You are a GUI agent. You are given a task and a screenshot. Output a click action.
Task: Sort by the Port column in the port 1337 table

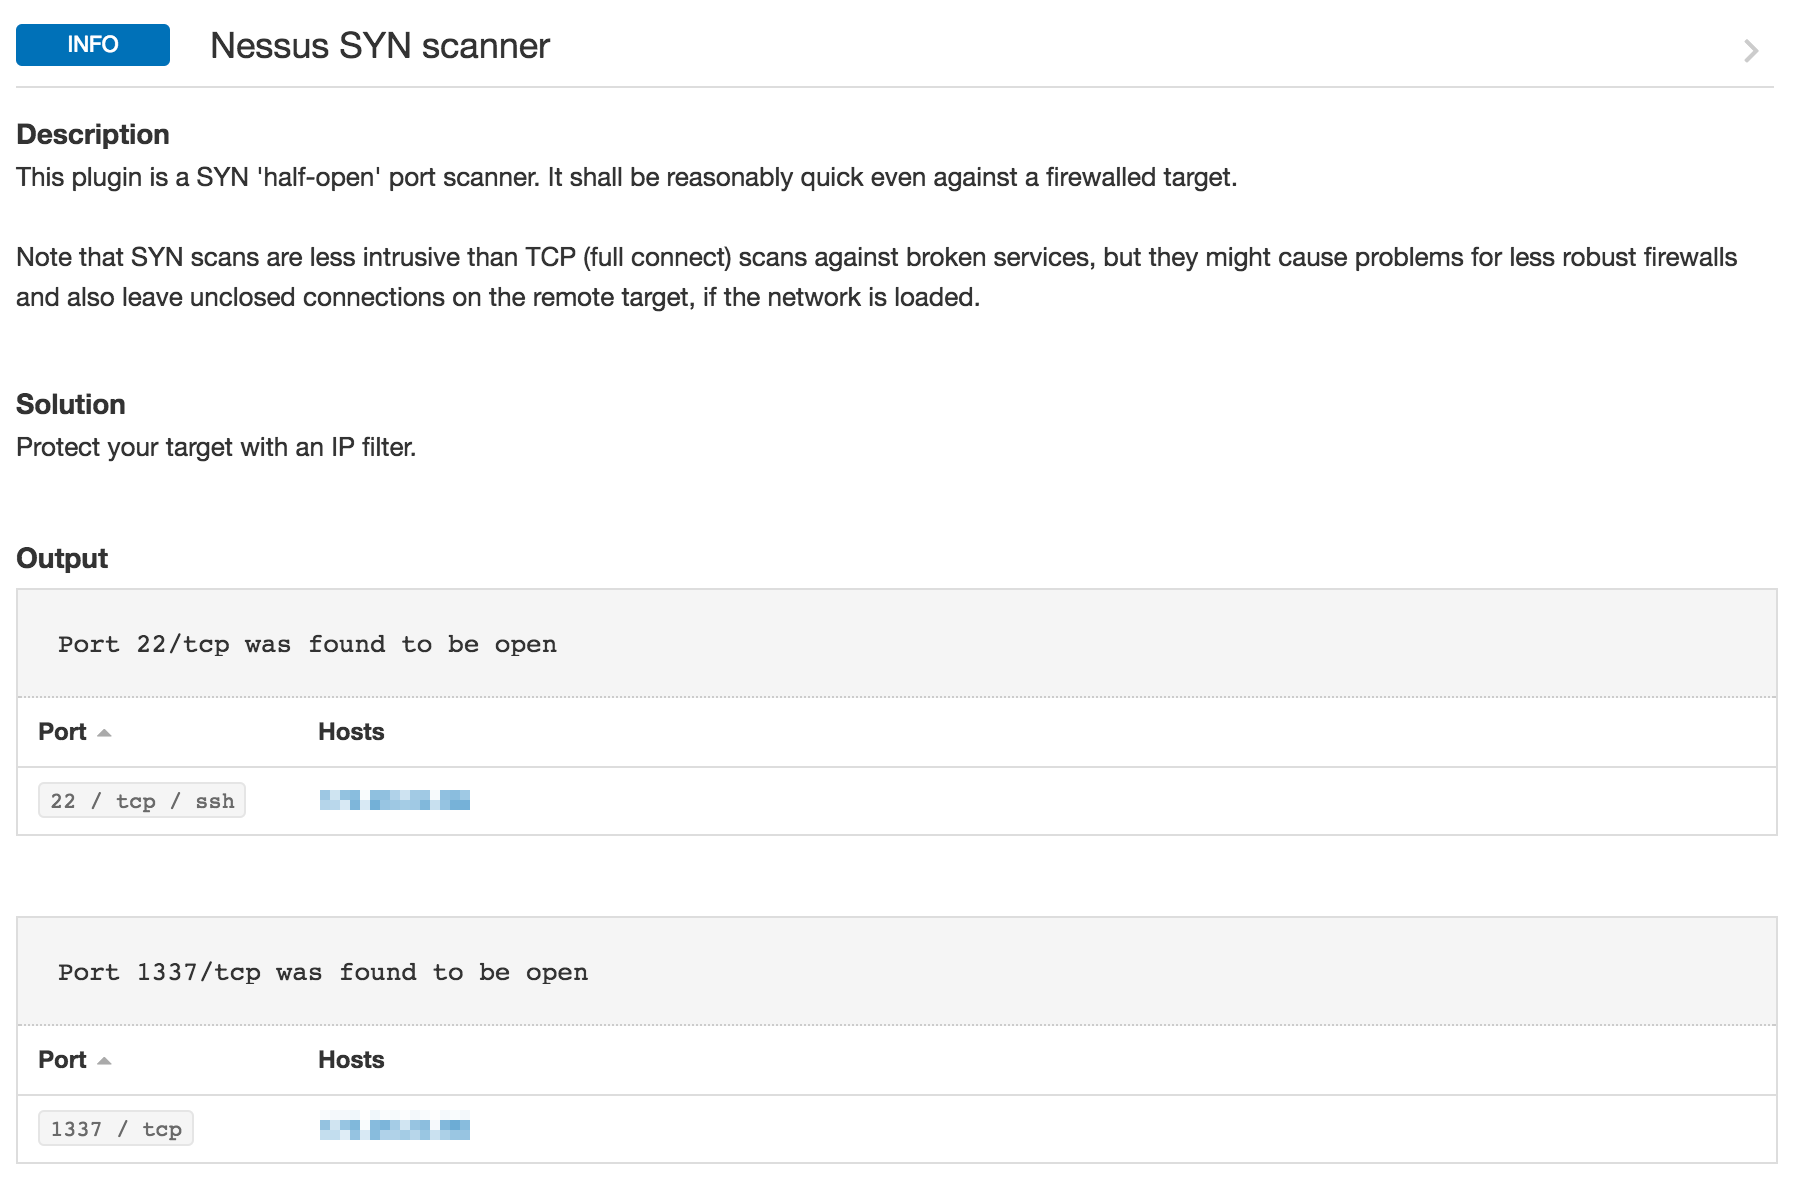(62, 1060)
